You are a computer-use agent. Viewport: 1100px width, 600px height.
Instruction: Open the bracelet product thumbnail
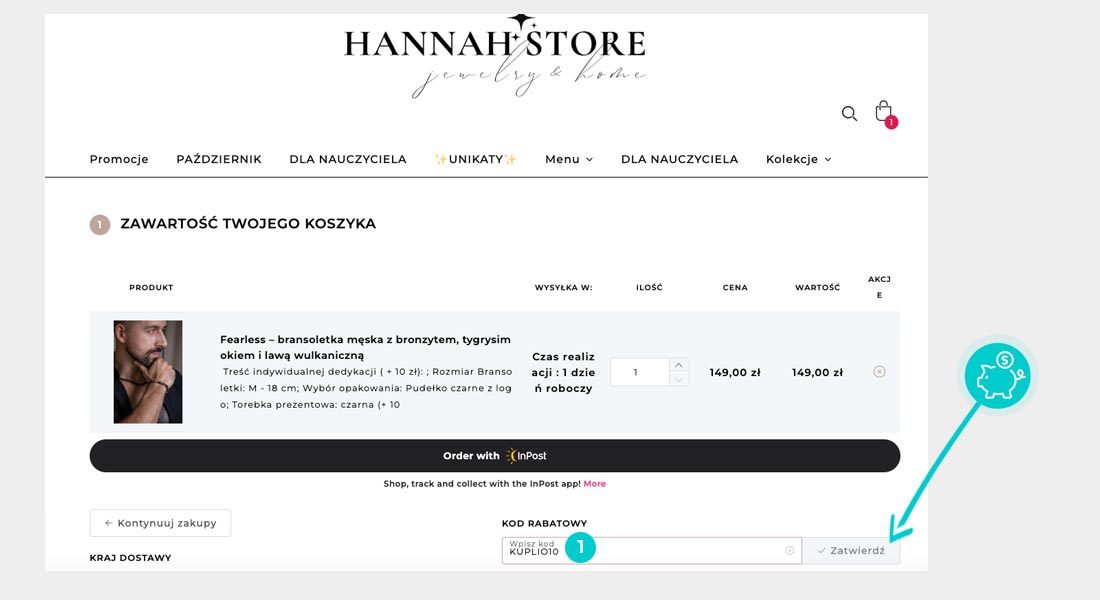click(148, 372)
